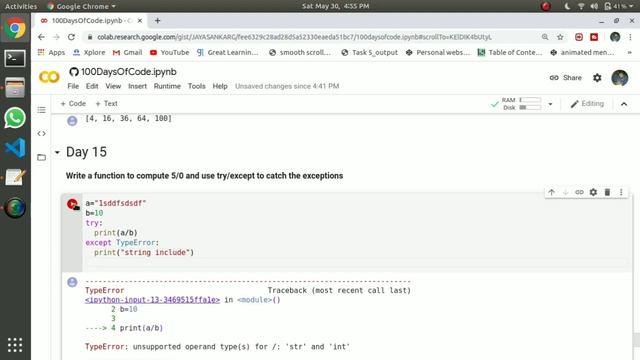Open table of contents sidebar icon
This screenshot has width=640, height=360.
point(42,110)
